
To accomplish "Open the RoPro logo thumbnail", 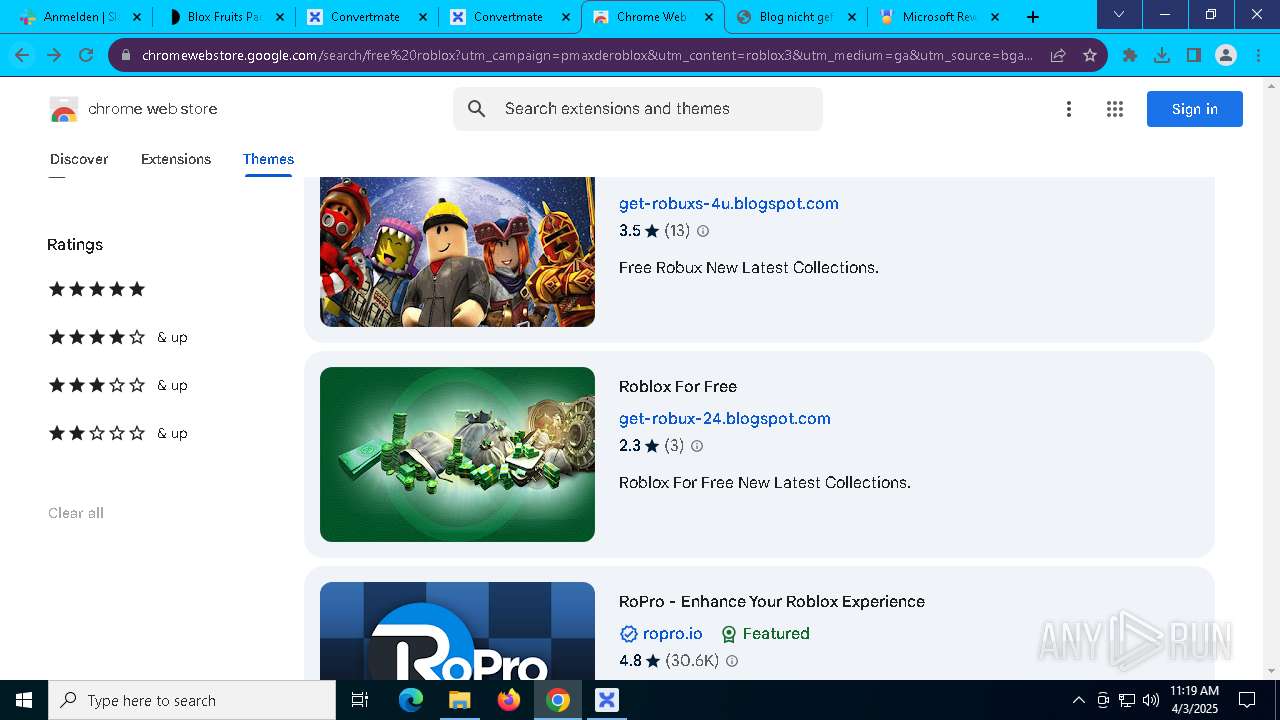I will (x=457, y=631).
